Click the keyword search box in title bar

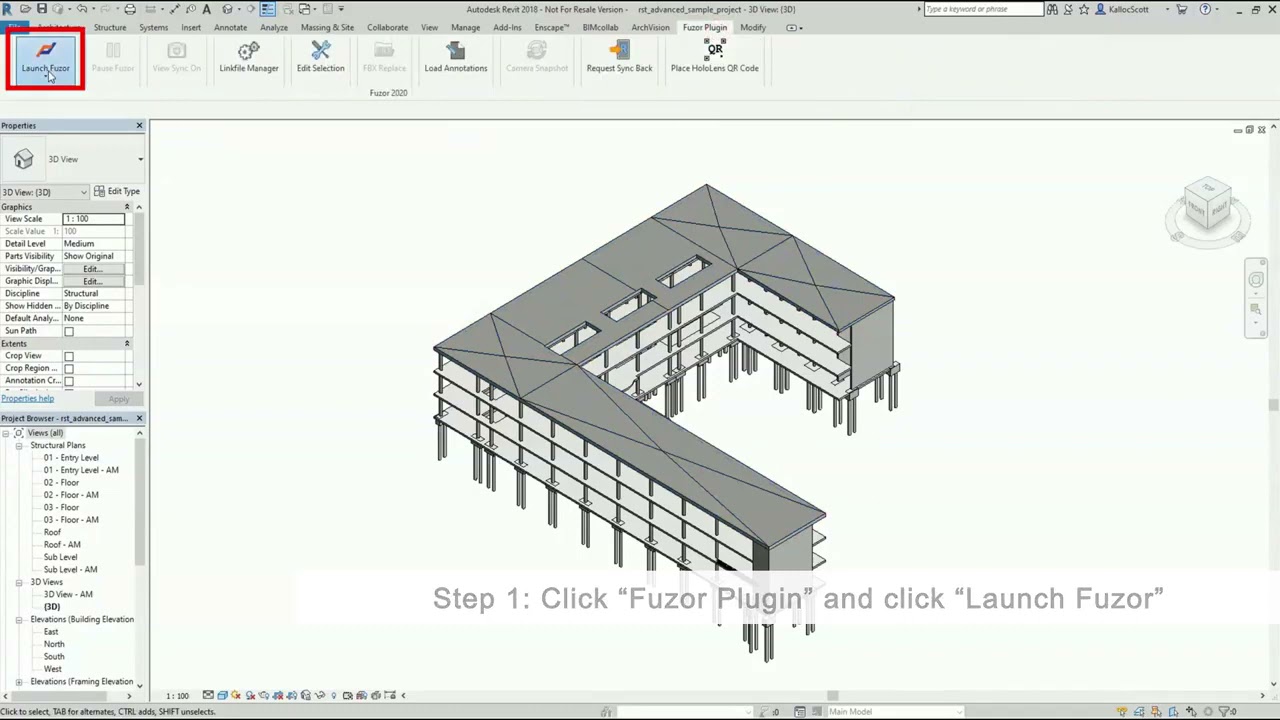[983, 9]
